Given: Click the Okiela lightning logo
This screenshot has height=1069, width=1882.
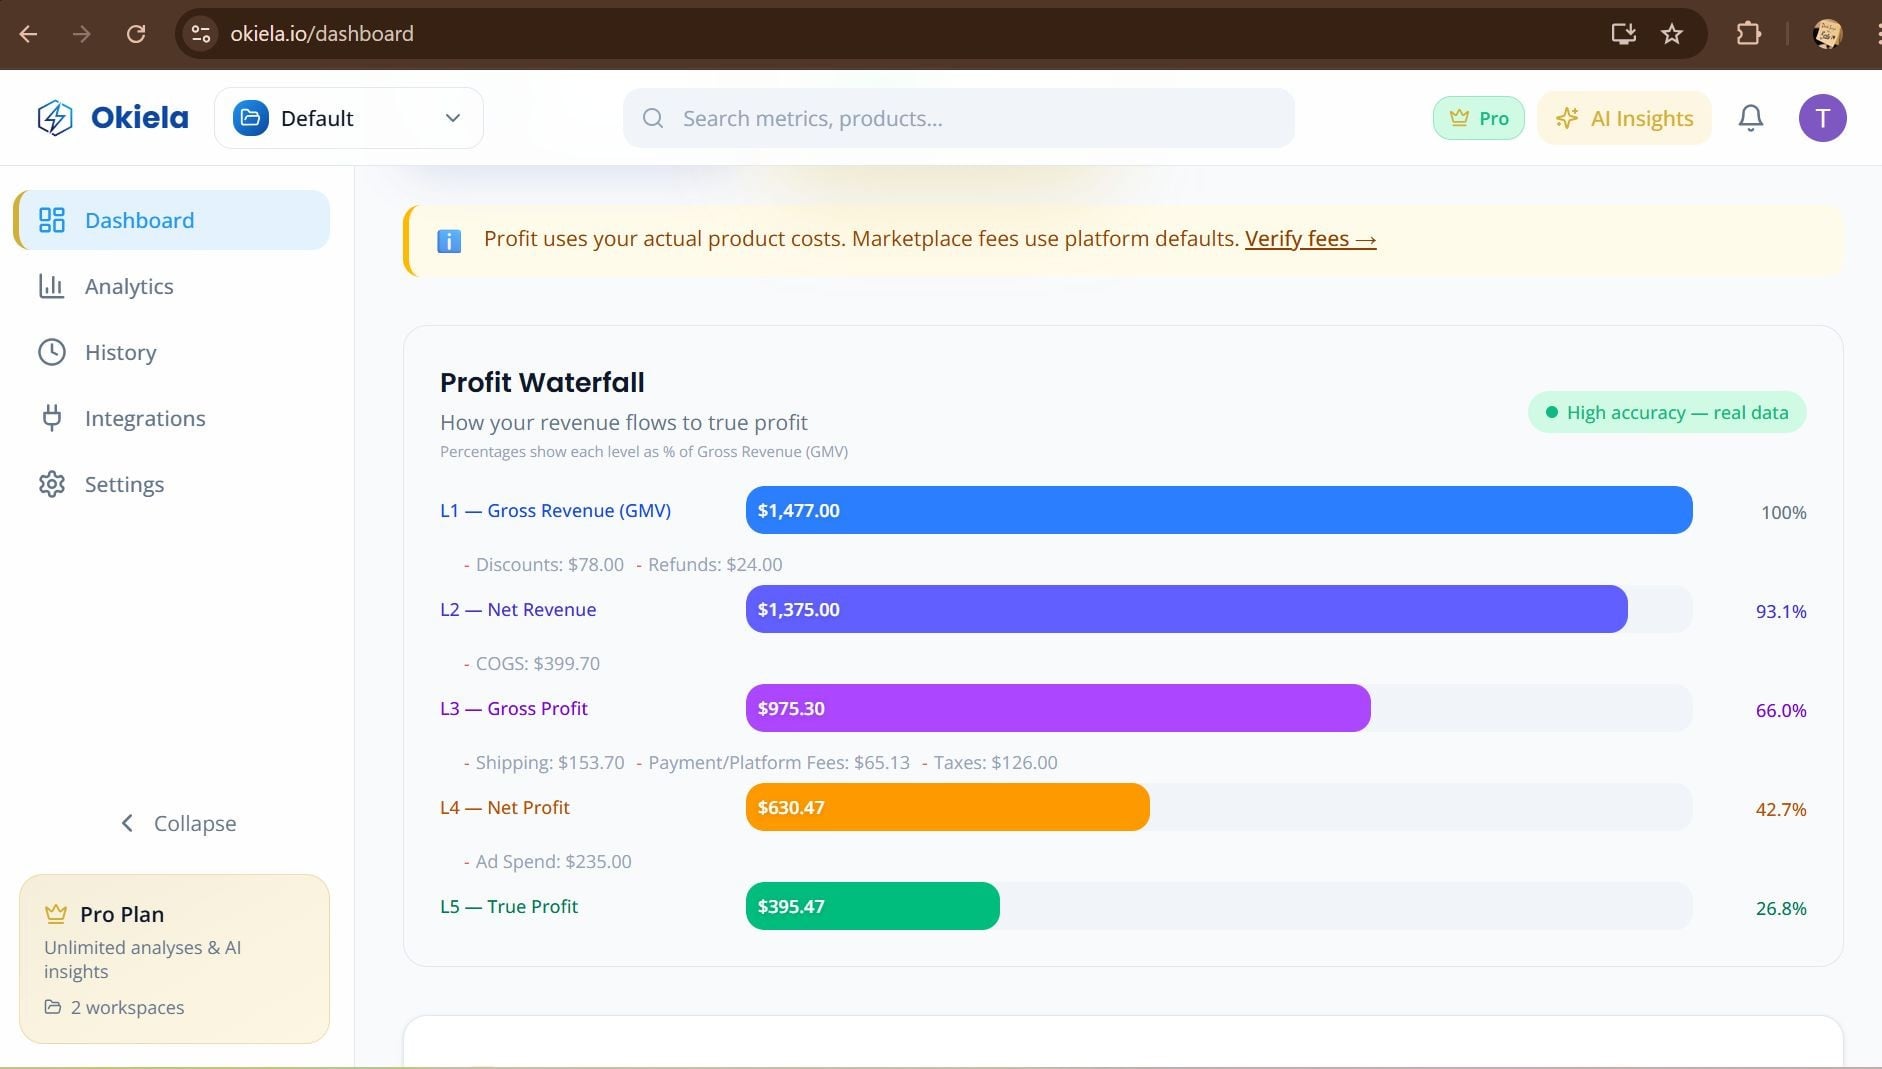Looking at the screenshot, I should [55, 118].
